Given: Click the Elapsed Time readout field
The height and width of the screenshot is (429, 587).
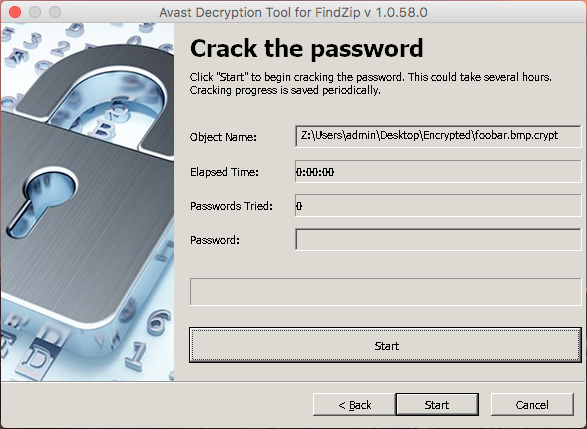Looking at the screenshot, I should pos(438,171).
